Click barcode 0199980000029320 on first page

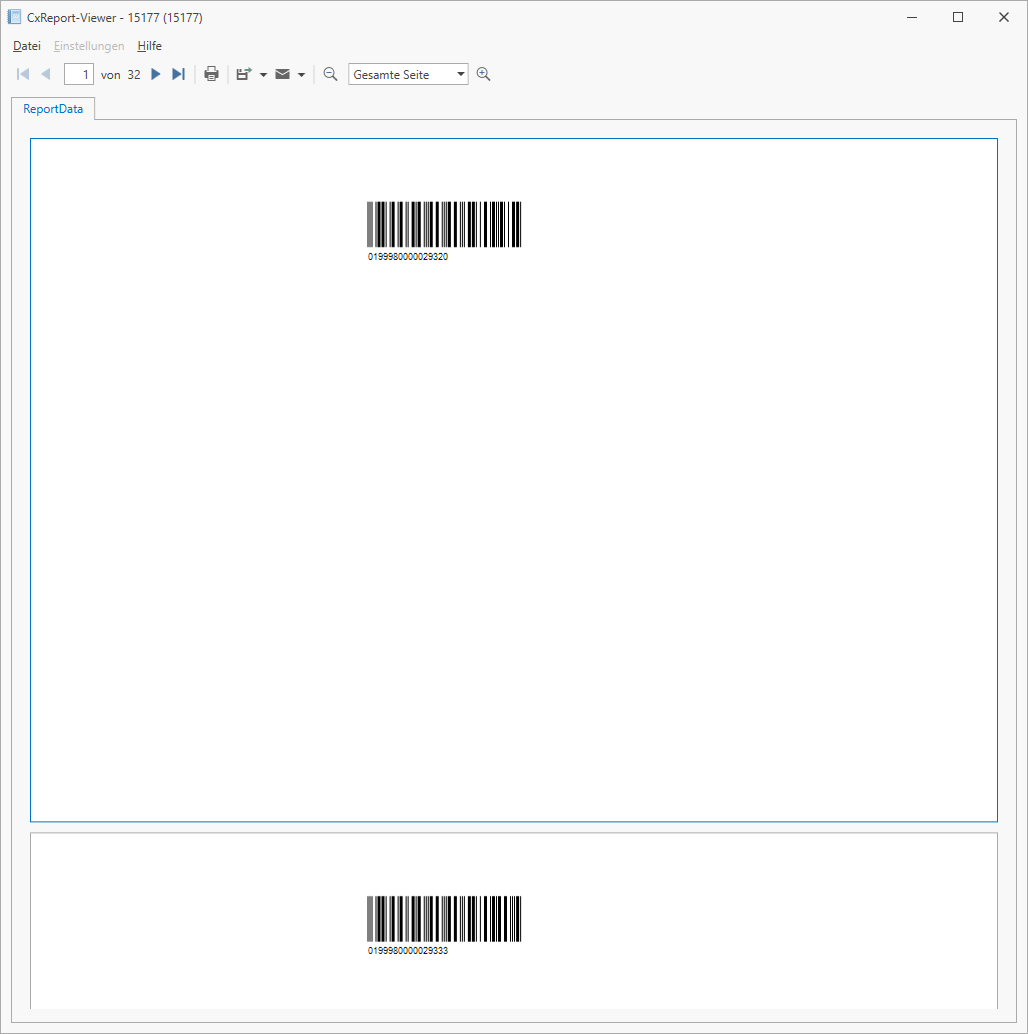444,224
